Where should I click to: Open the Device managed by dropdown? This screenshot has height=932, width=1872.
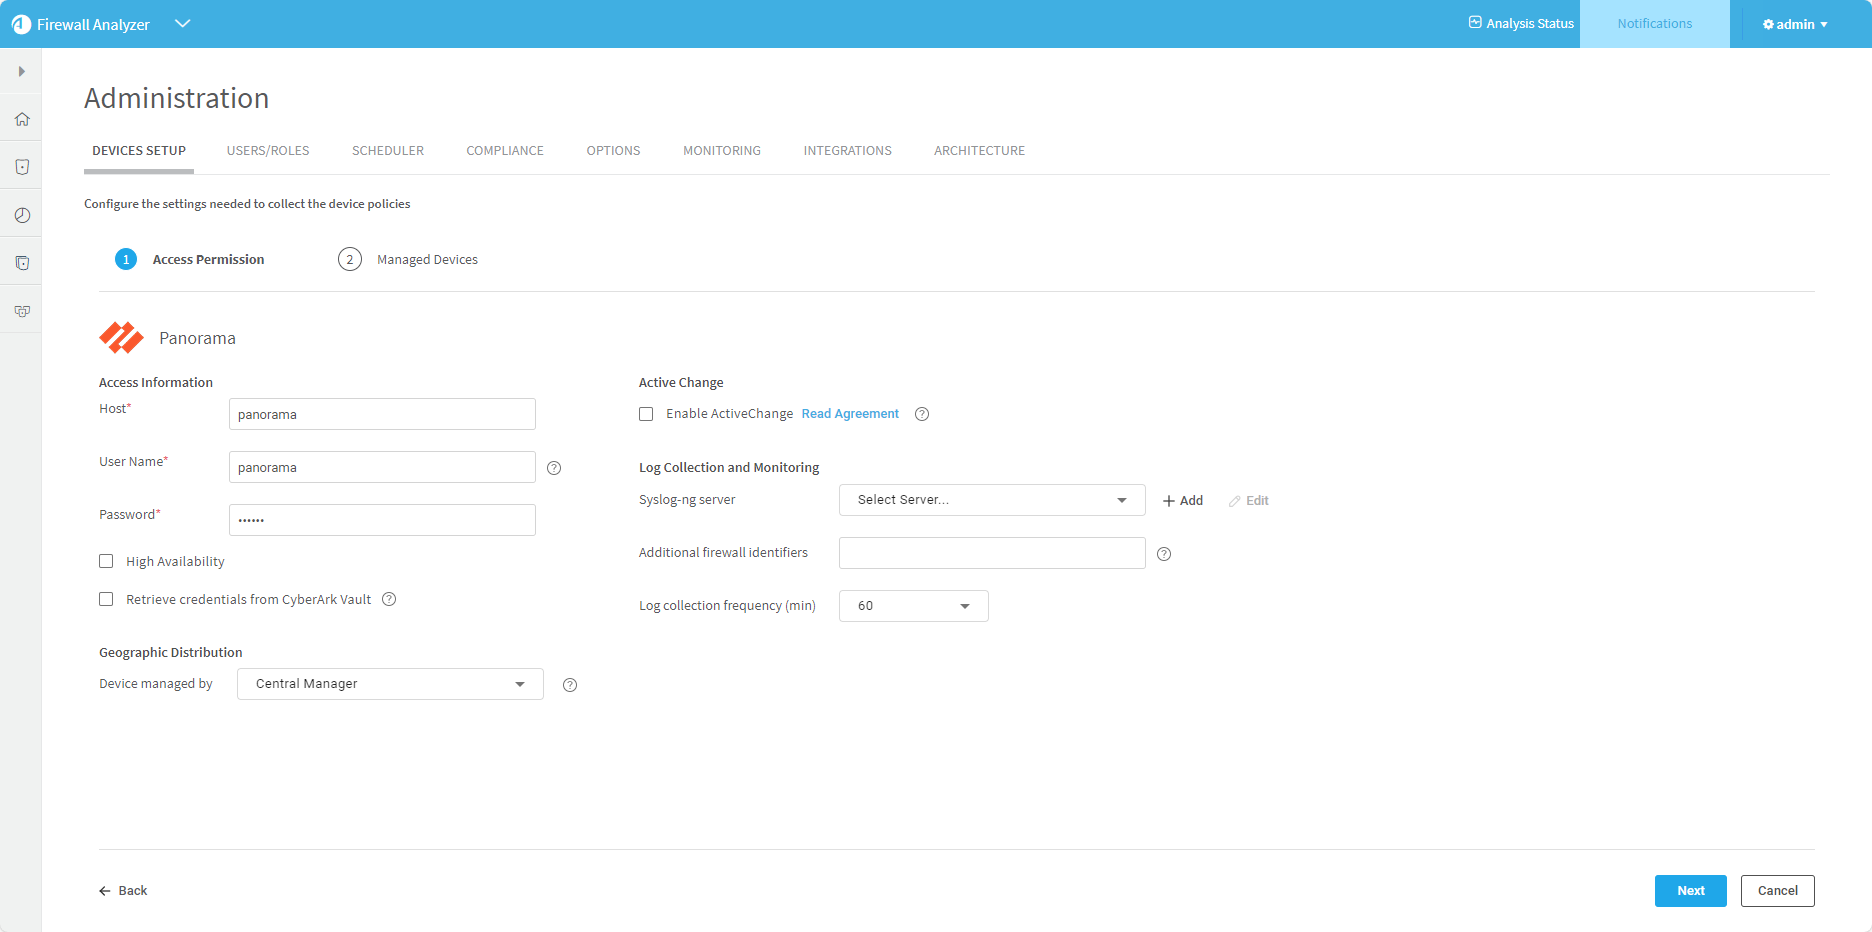coord(390,684)
